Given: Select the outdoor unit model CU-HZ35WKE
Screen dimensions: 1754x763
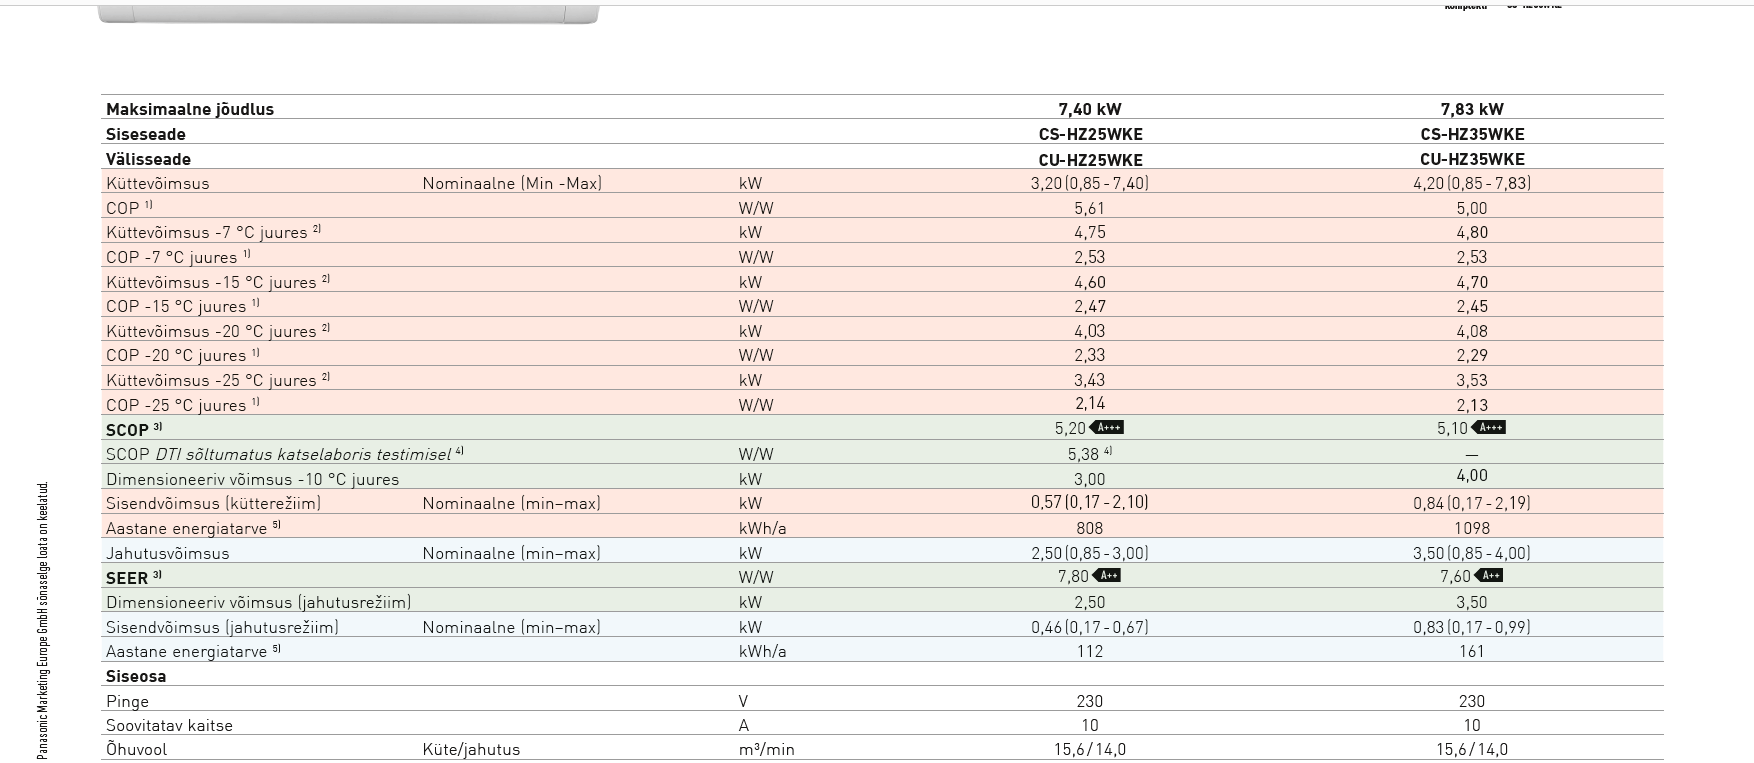Looking at the screenshot, I should (x=1472, y=159).
